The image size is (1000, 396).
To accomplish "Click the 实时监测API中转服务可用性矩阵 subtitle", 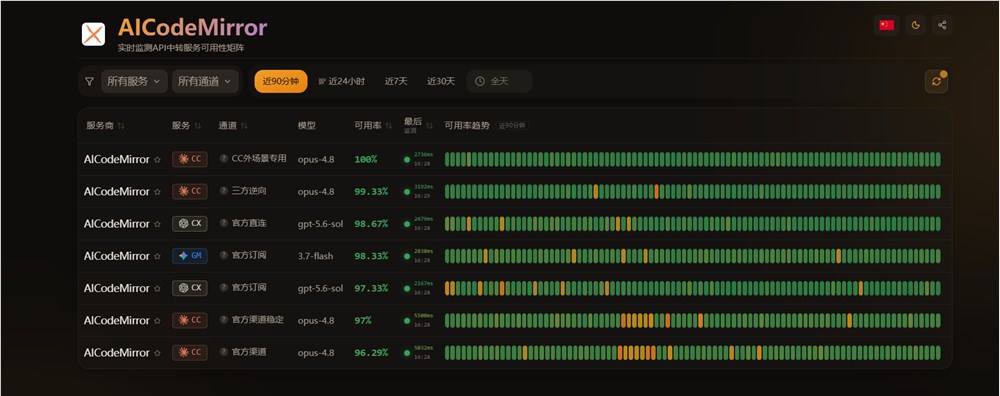I will pyautogui.click(x=182, y=48).
